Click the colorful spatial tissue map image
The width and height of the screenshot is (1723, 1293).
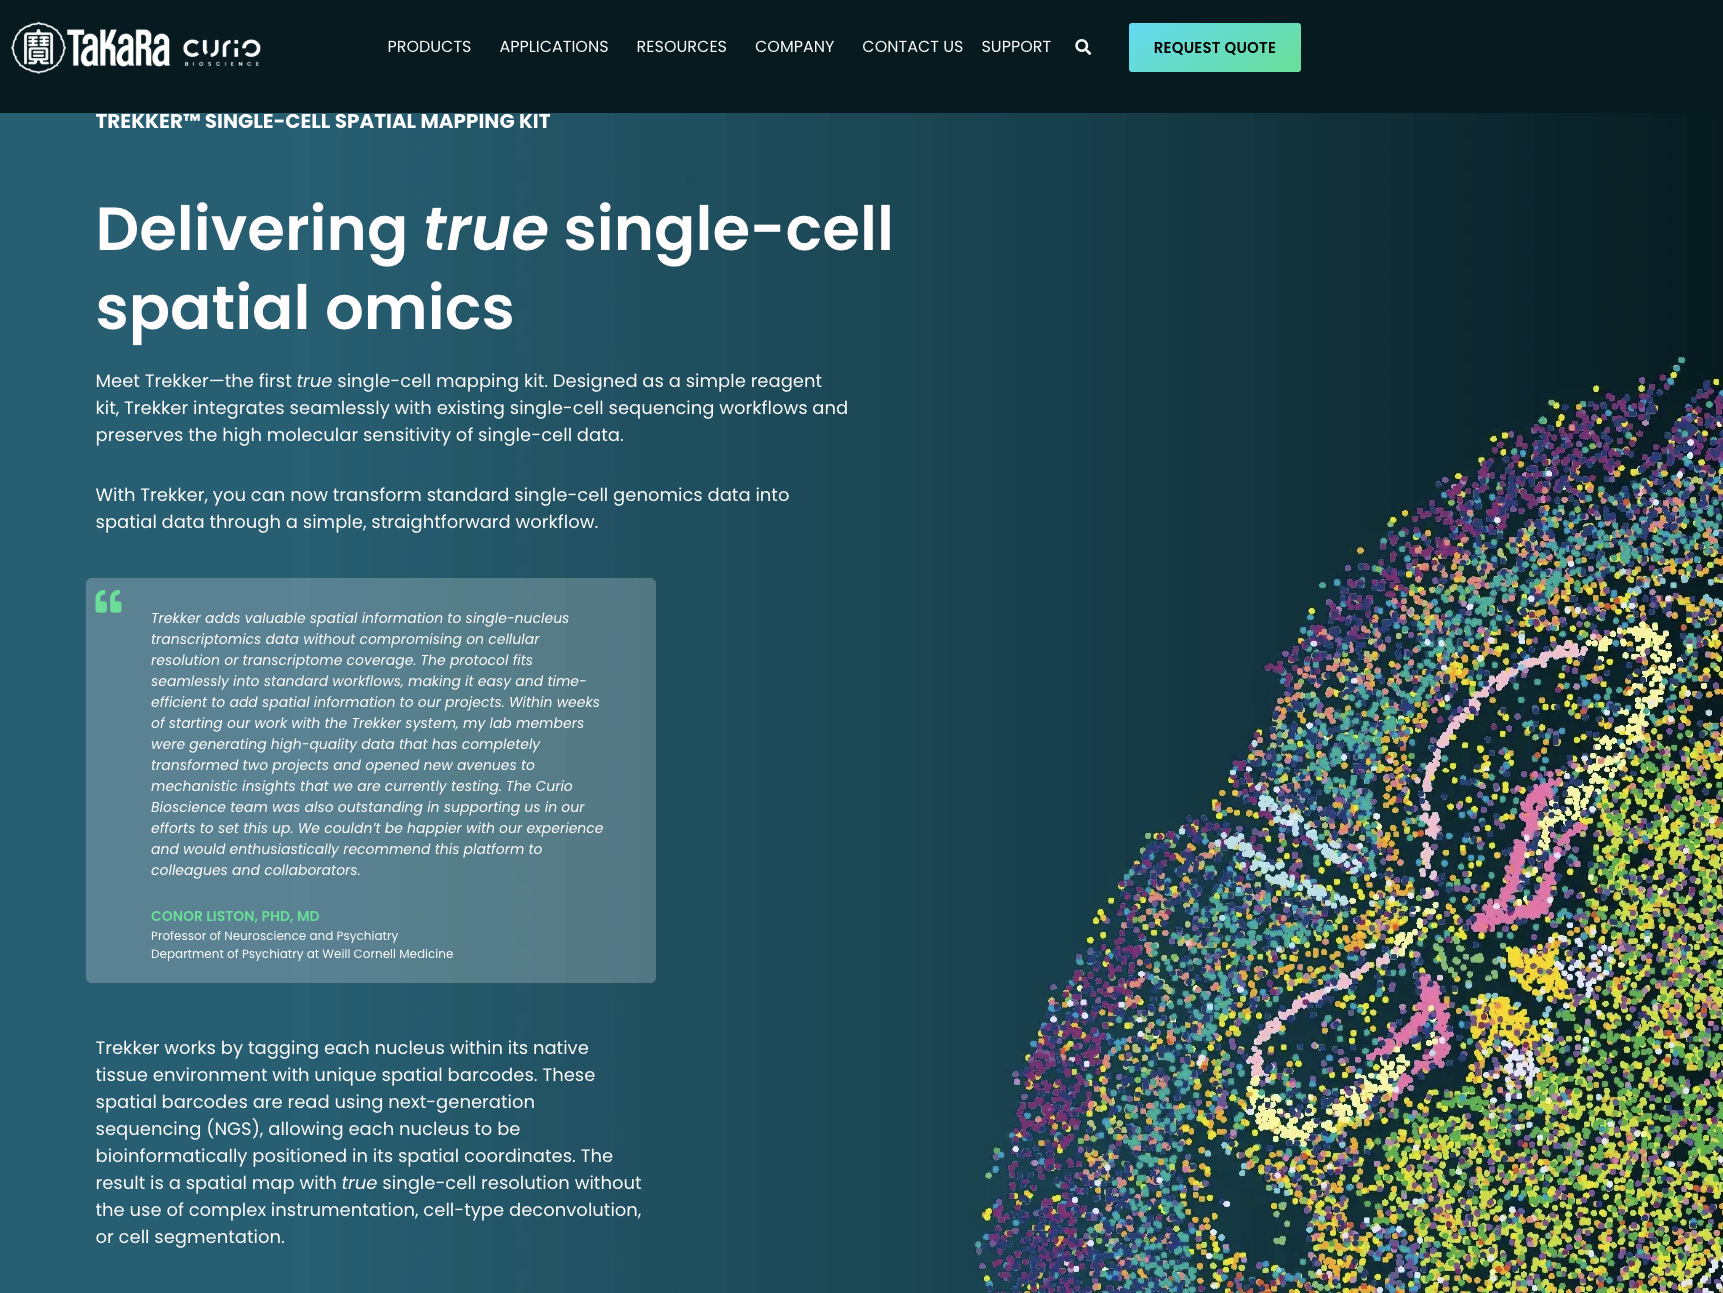click(x=1350, y=825)
